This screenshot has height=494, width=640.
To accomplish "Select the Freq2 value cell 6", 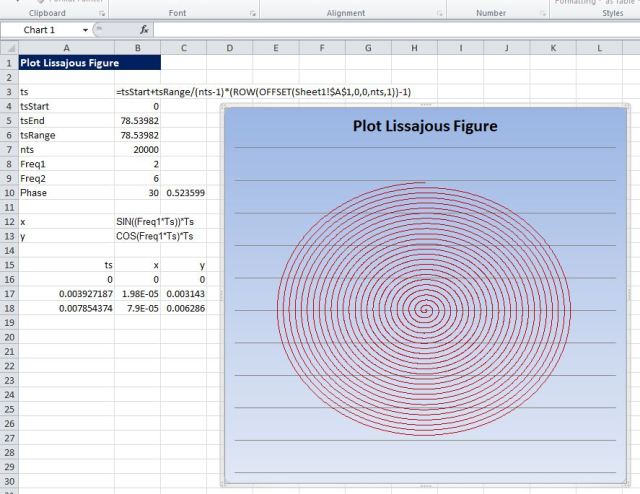I will pyautogui.click(x=138, y=178).
